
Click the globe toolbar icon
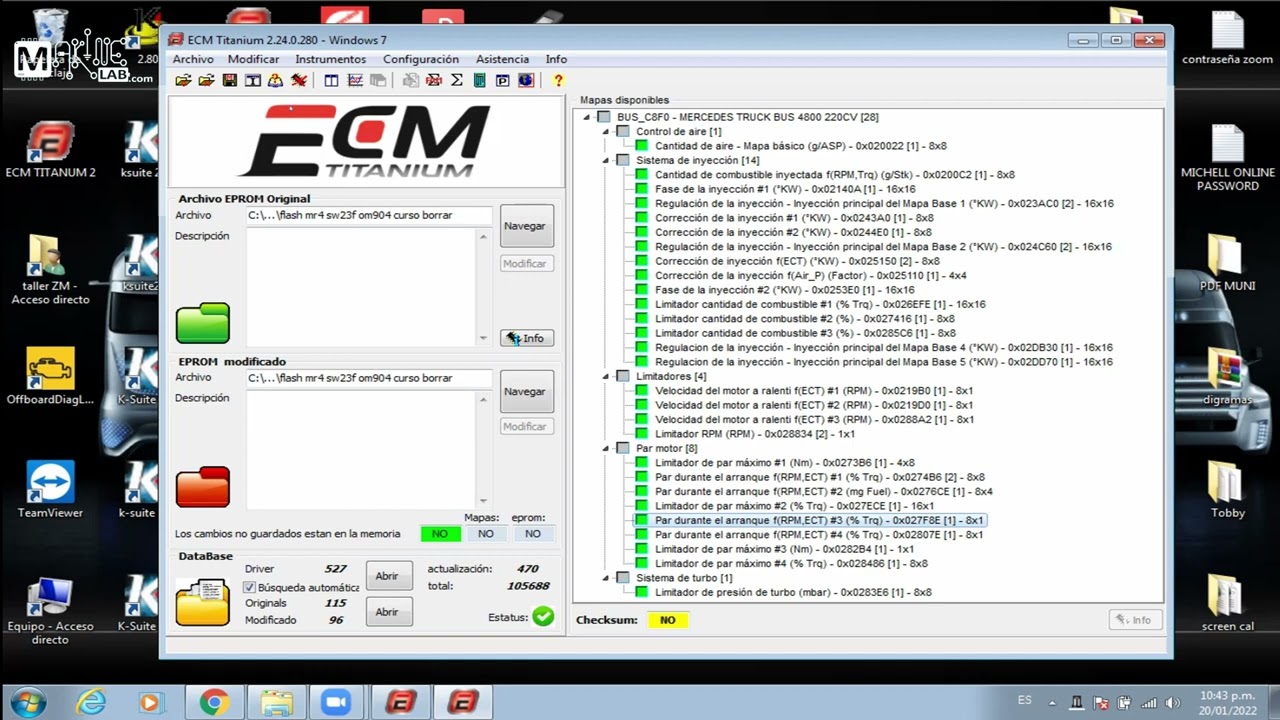coord(526,80)
